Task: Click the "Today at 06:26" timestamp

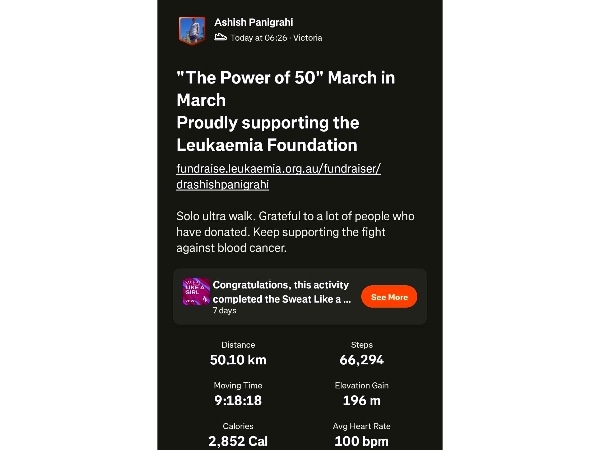Action: coord(258,38)
